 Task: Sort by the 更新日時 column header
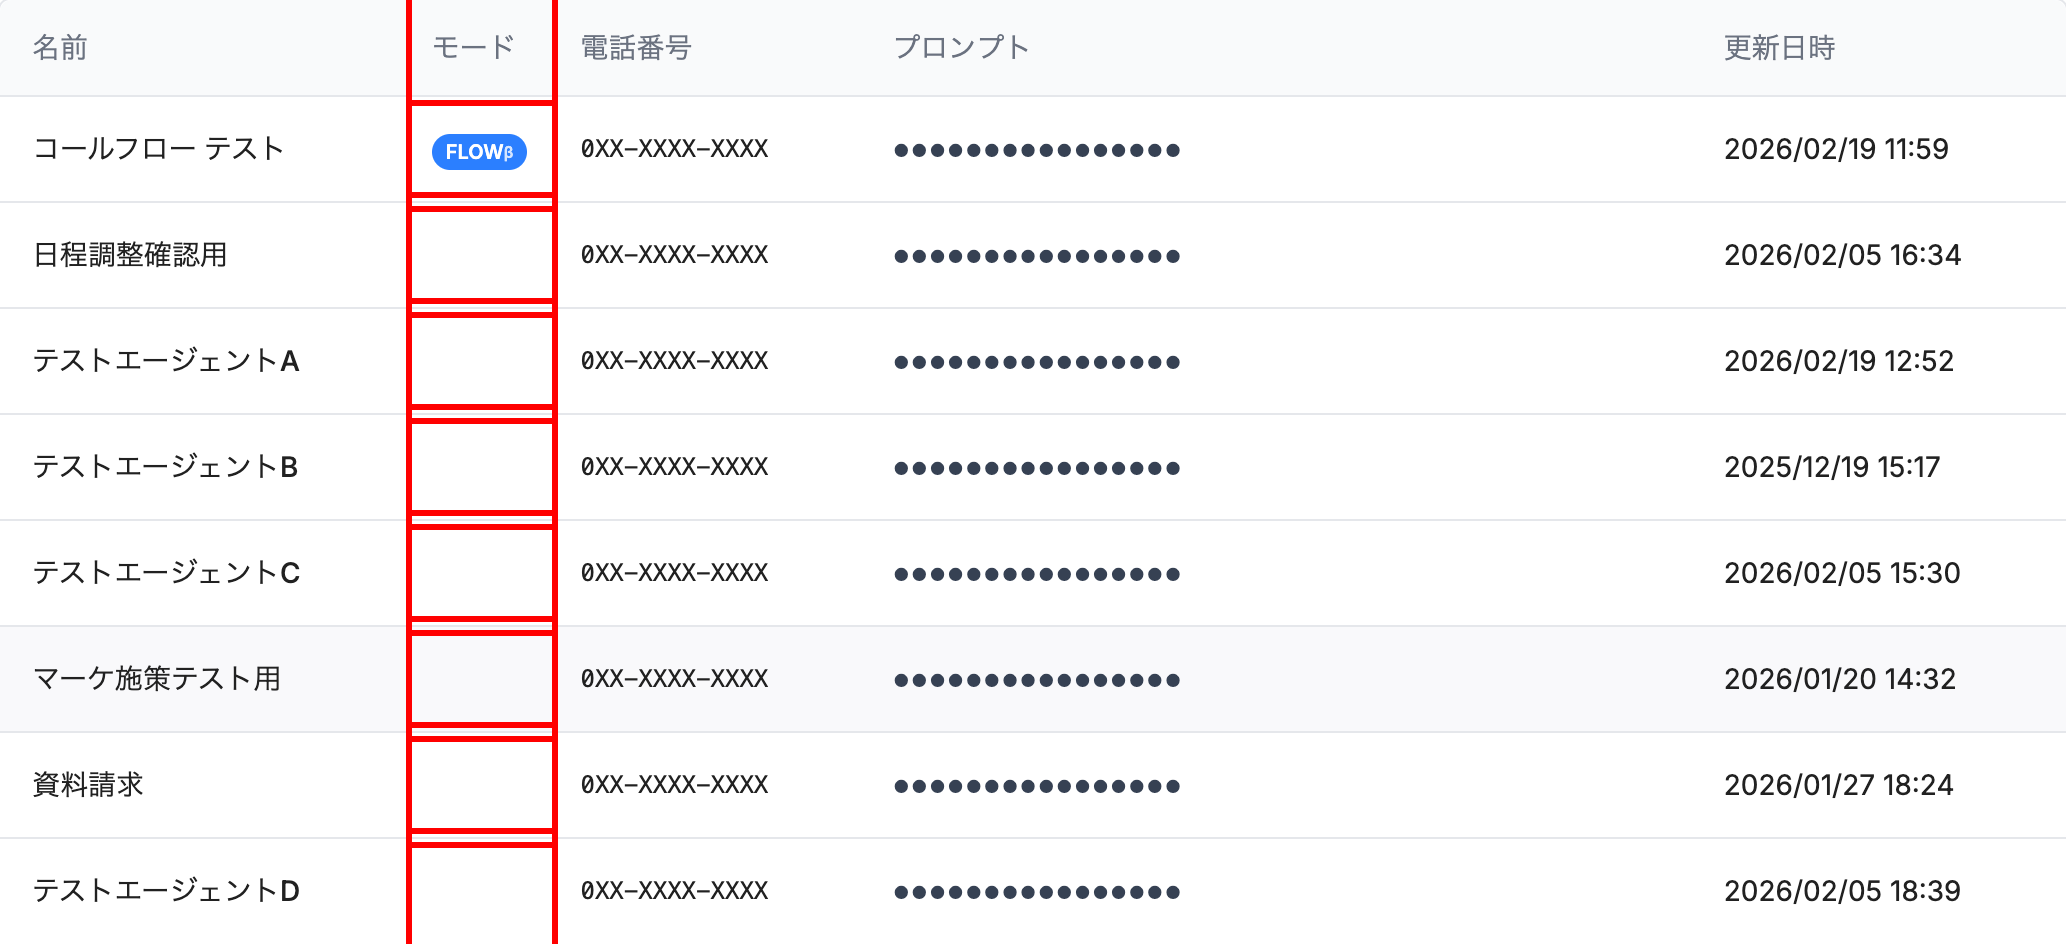pyautogui.click(x=1779, y=48)
